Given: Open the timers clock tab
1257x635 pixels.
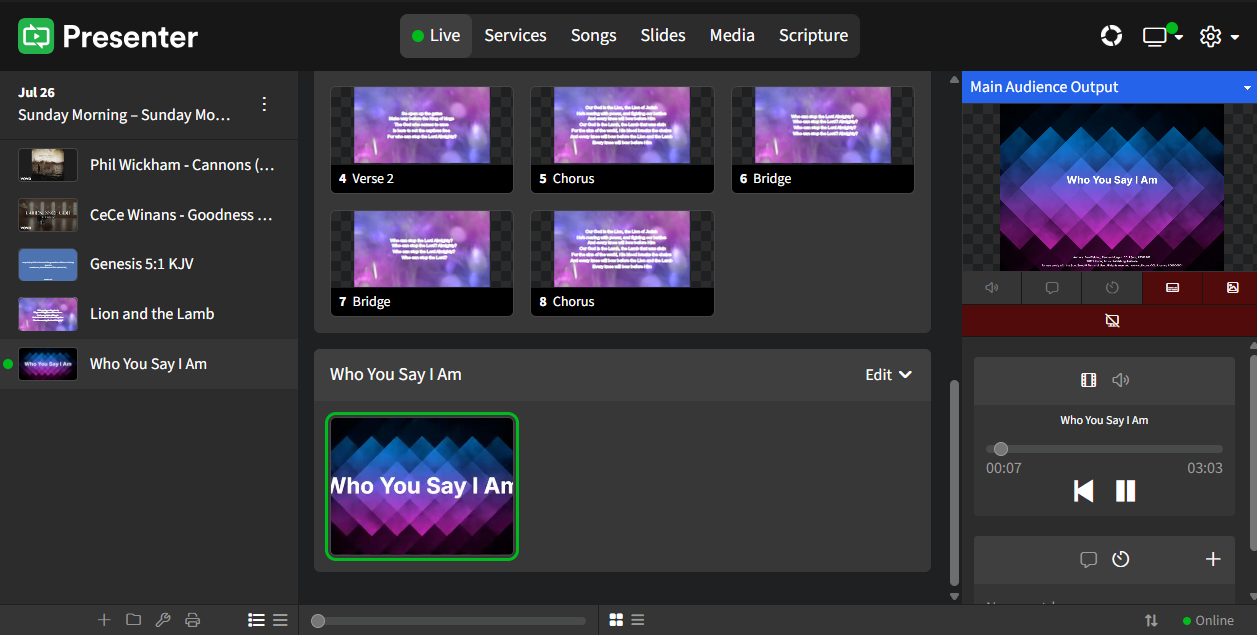Looking at the screenshot, I should pyautogui.click(x=1121, y=560).
